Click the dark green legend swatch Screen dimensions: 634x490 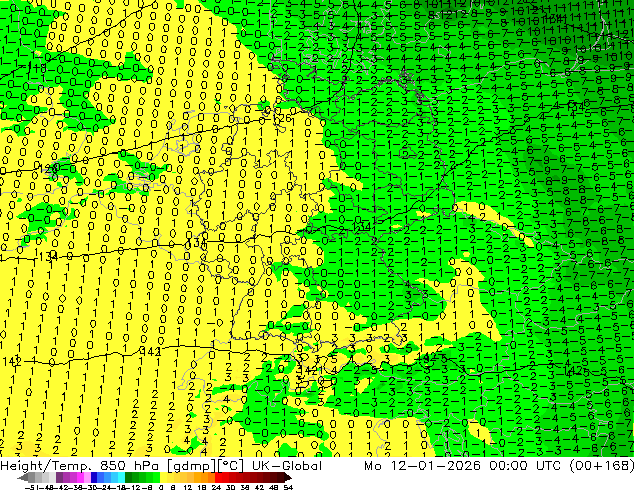(129, 478)
